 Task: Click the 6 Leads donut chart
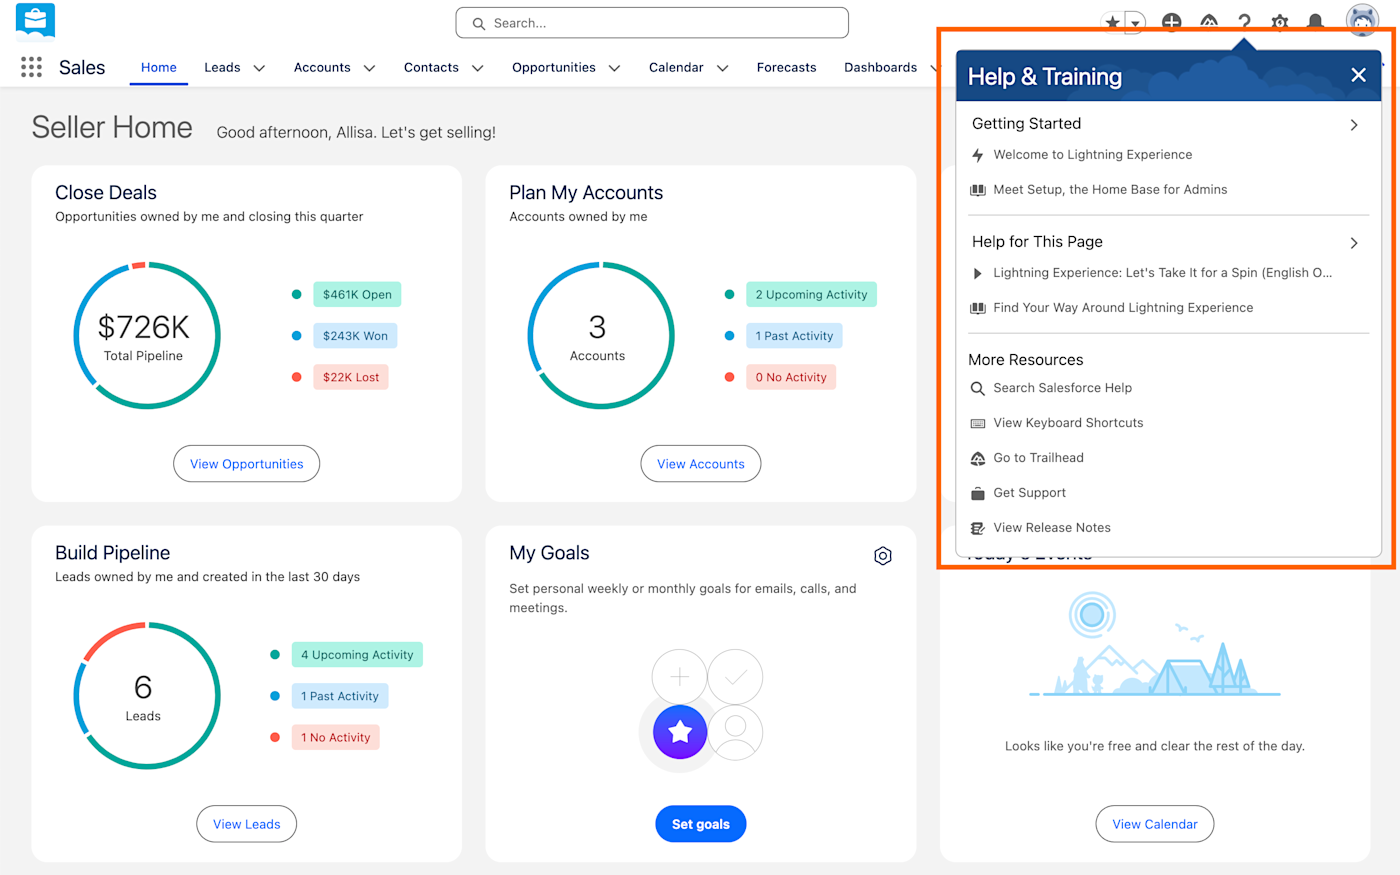[x=146, y=695]
